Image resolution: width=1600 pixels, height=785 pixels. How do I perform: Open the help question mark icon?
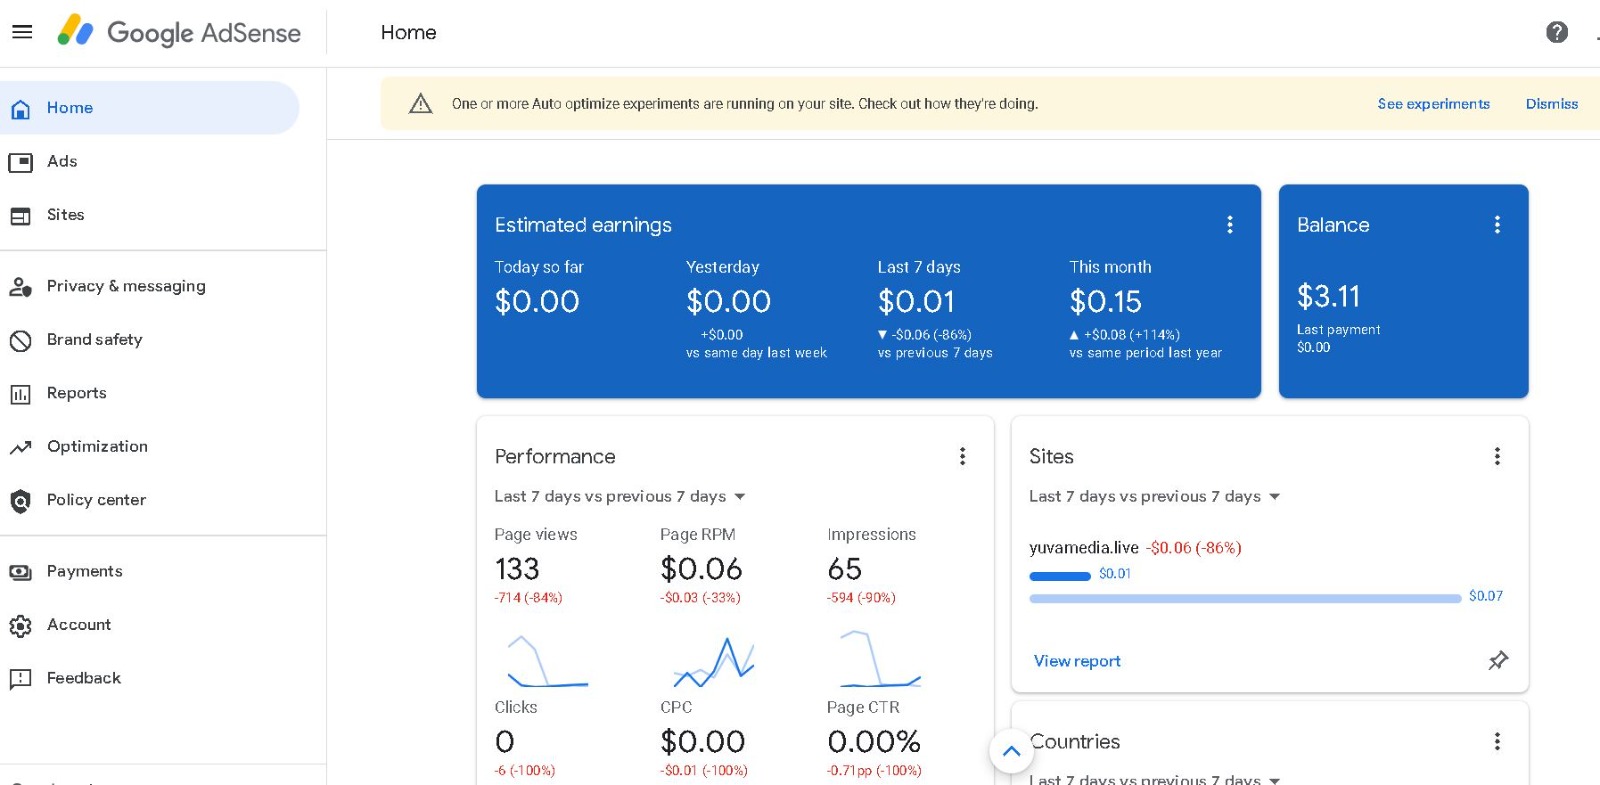tap(1556, 32)
